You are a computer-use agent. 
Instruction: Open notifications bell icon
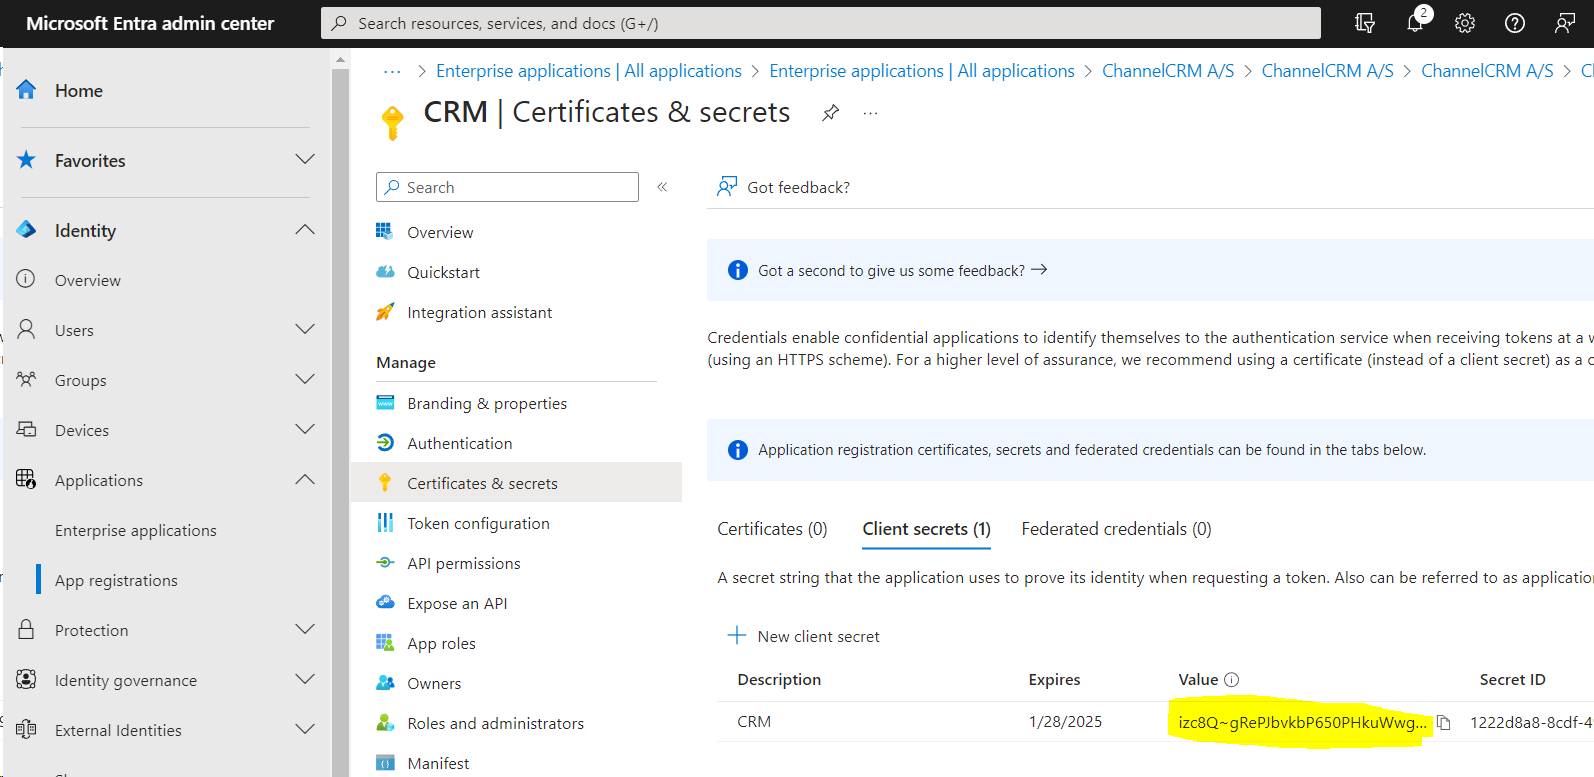1415,22
